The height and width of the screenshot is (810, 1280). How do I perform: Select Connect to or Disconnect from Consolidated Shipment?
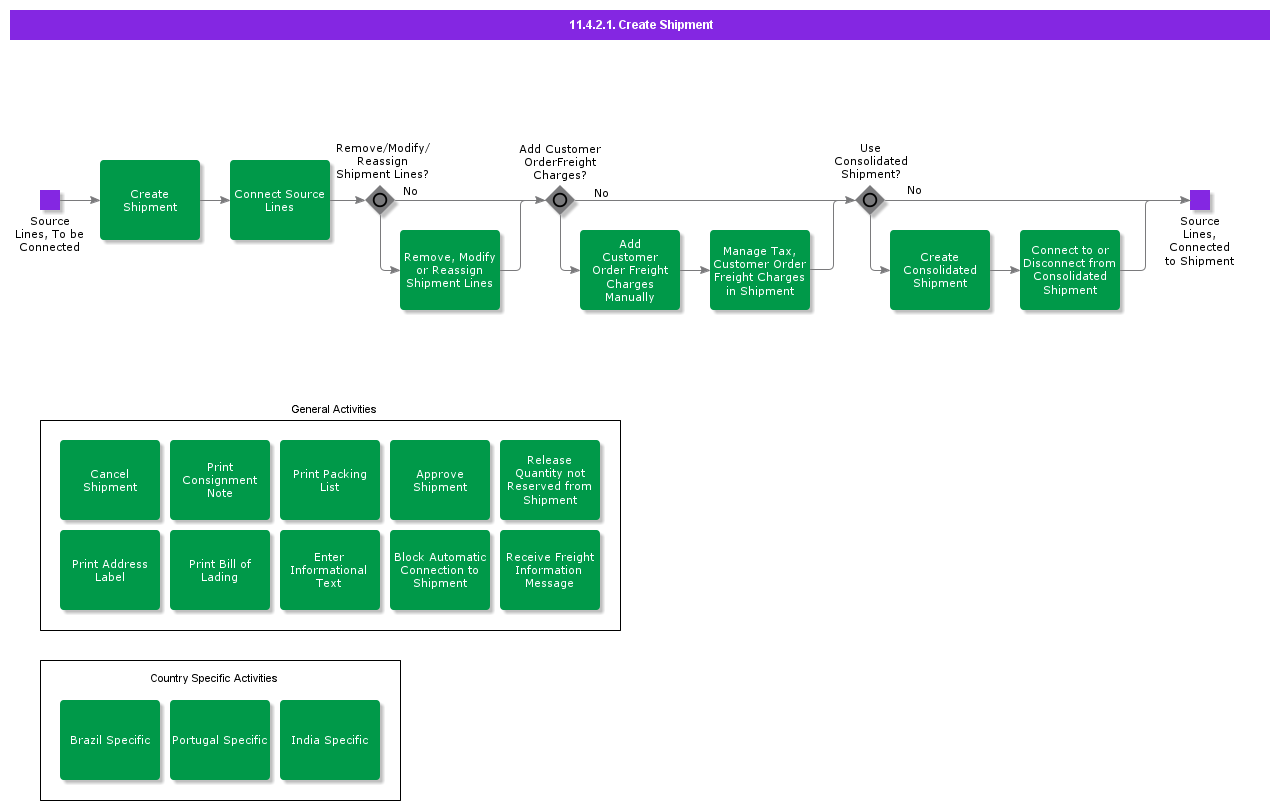[x=1070, y=270]
